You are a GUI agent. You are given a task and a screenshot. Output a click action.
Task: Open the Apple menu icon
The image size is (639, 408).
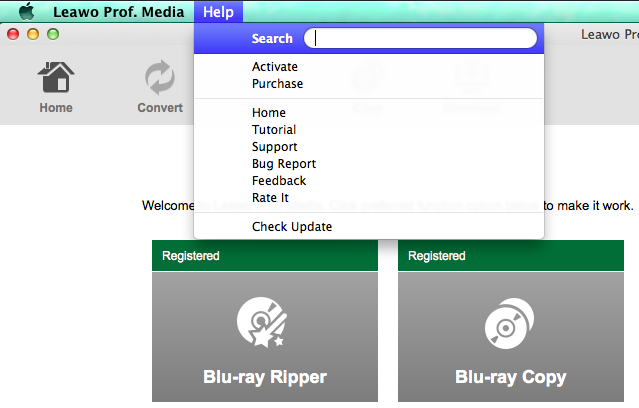point(27,11)
